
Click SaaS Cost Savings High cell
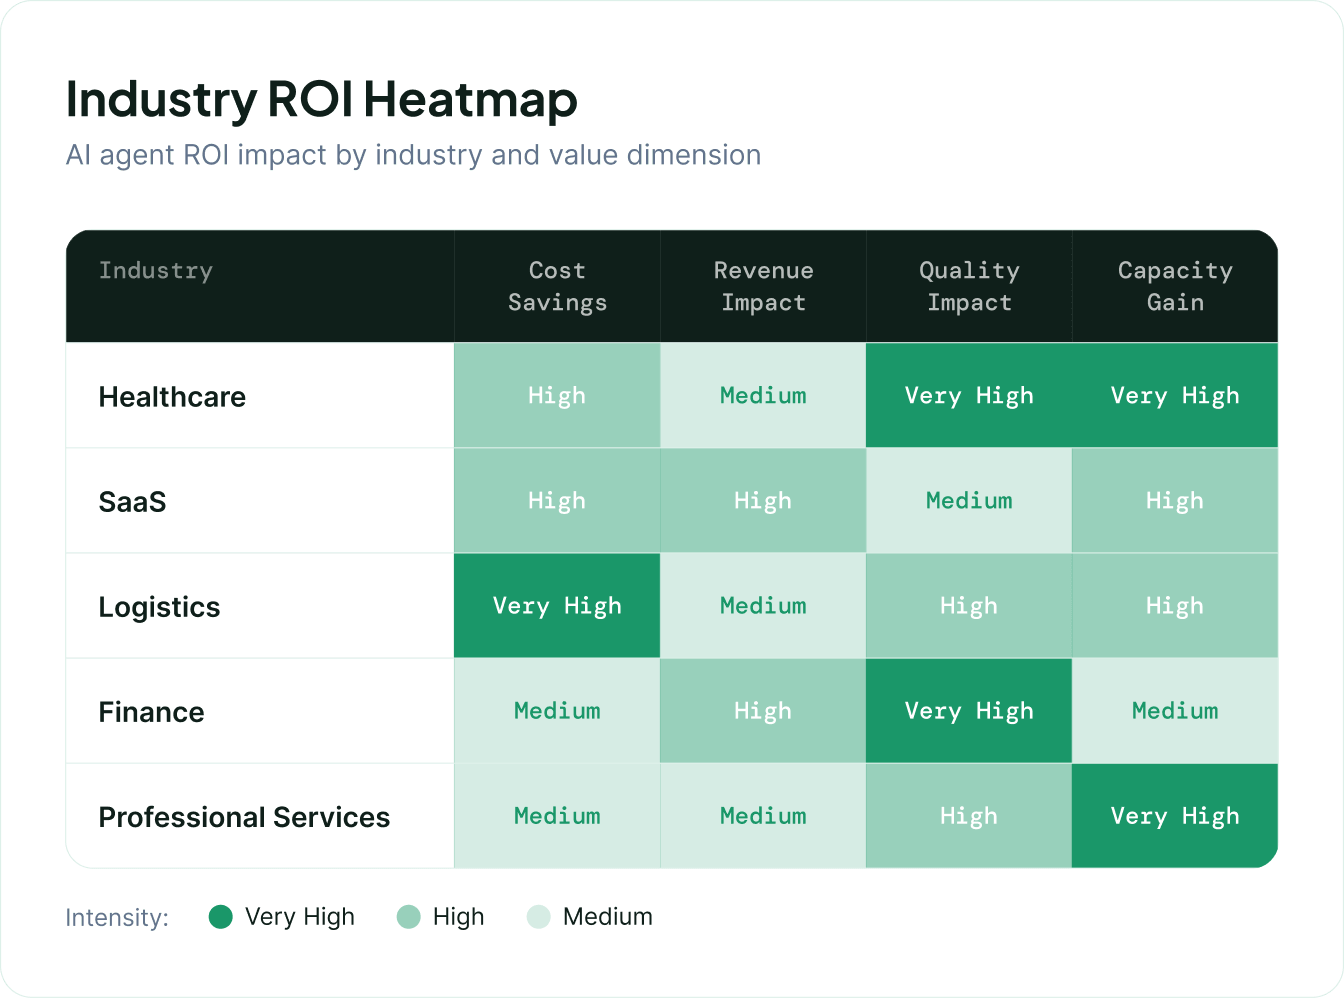click(557, 500)
